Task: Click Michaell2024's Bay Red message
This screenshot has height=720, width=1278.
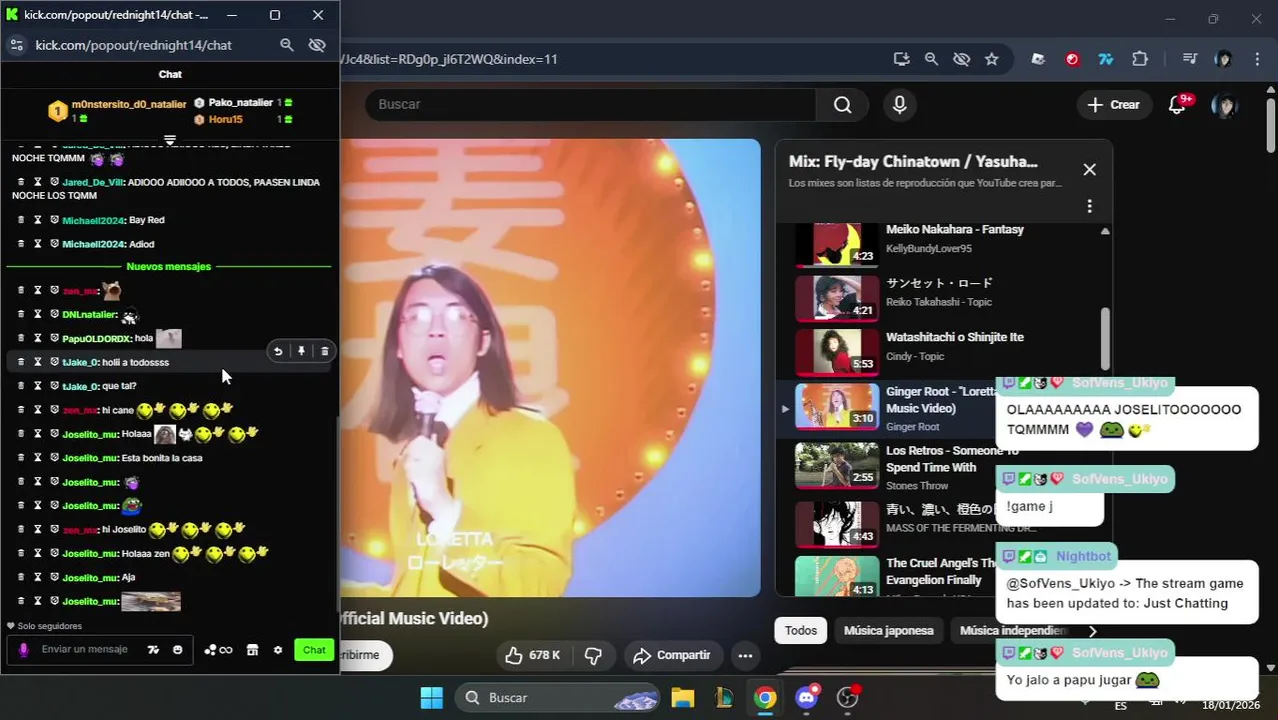Action: [146, 220]
